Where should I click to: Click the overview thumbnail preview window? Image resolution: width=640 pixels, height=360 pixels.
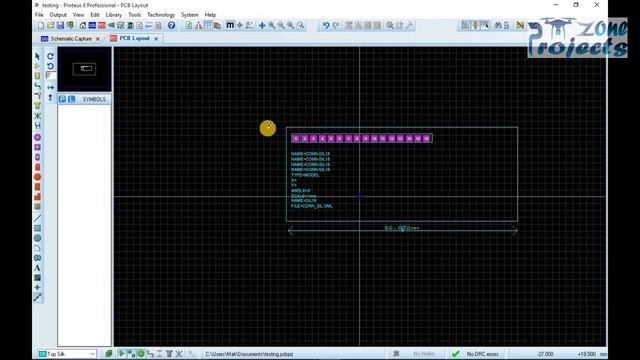pos(84,69)
